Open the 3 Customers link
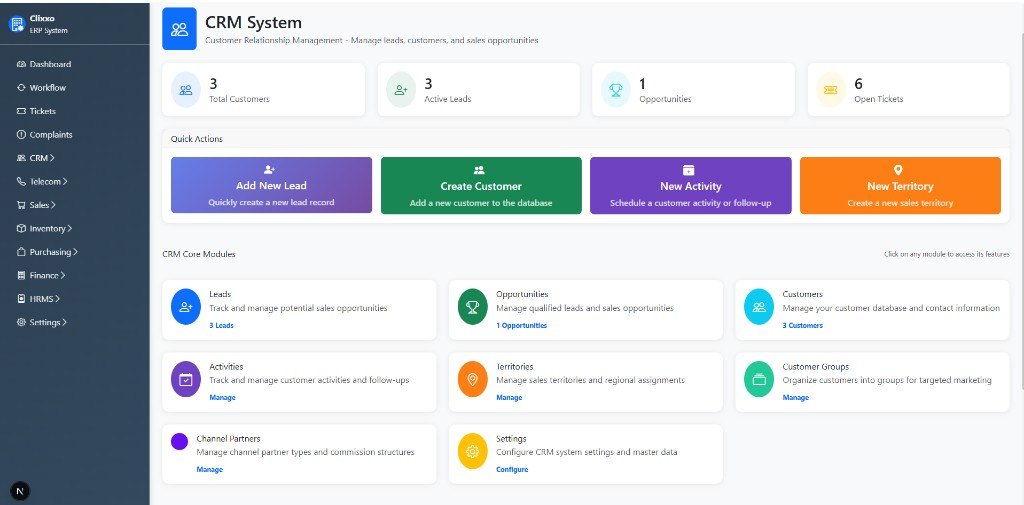 [803, 325]
